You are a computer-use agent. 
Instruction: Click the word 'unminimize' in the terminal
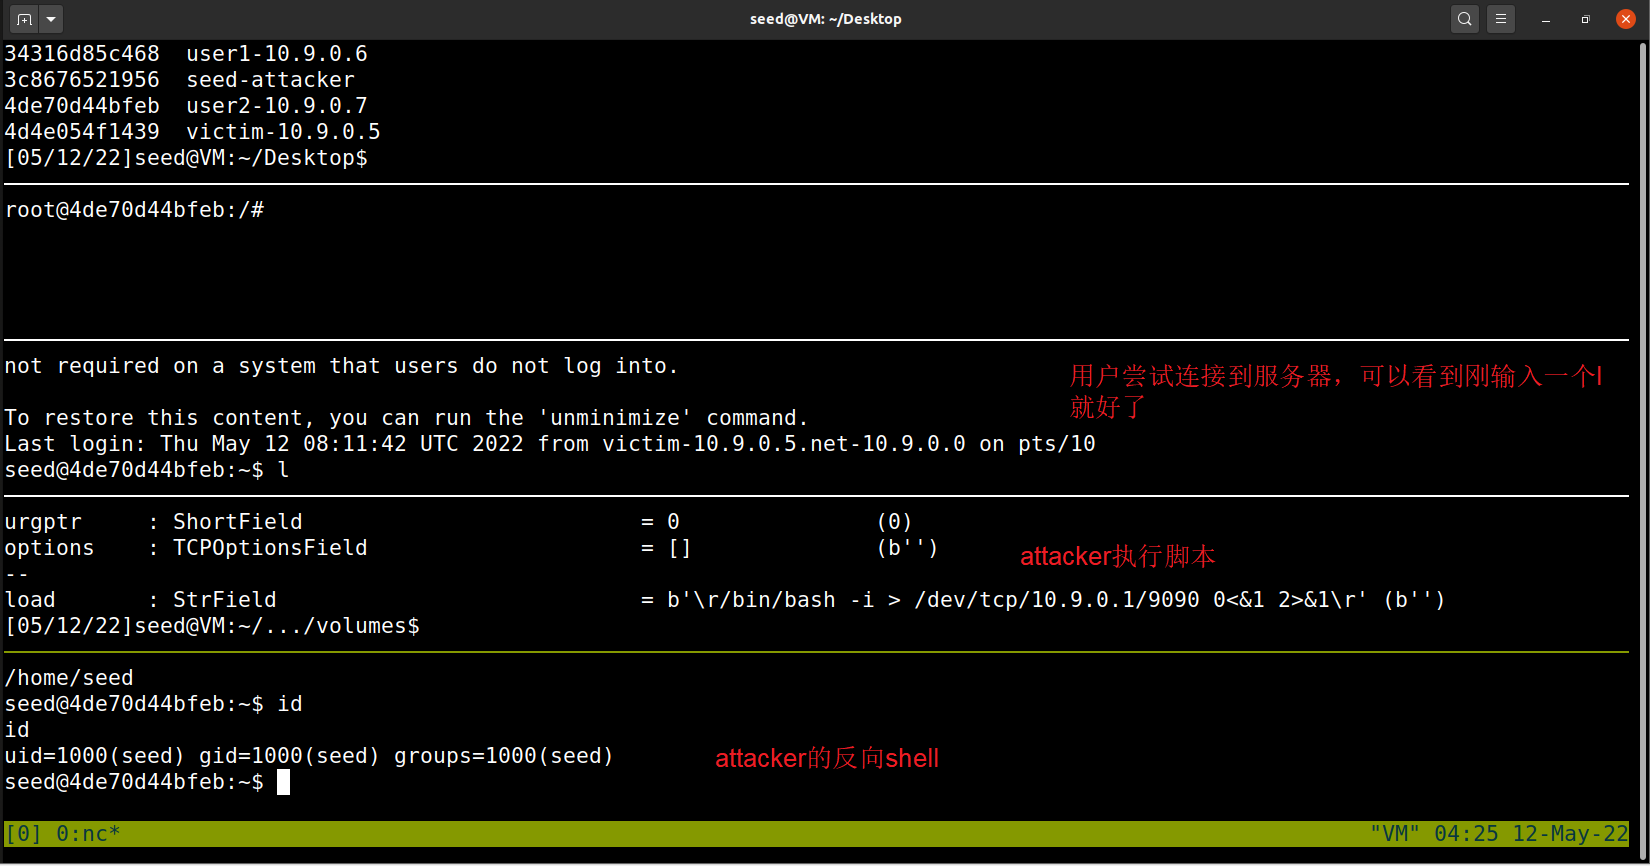click(615, 418)
